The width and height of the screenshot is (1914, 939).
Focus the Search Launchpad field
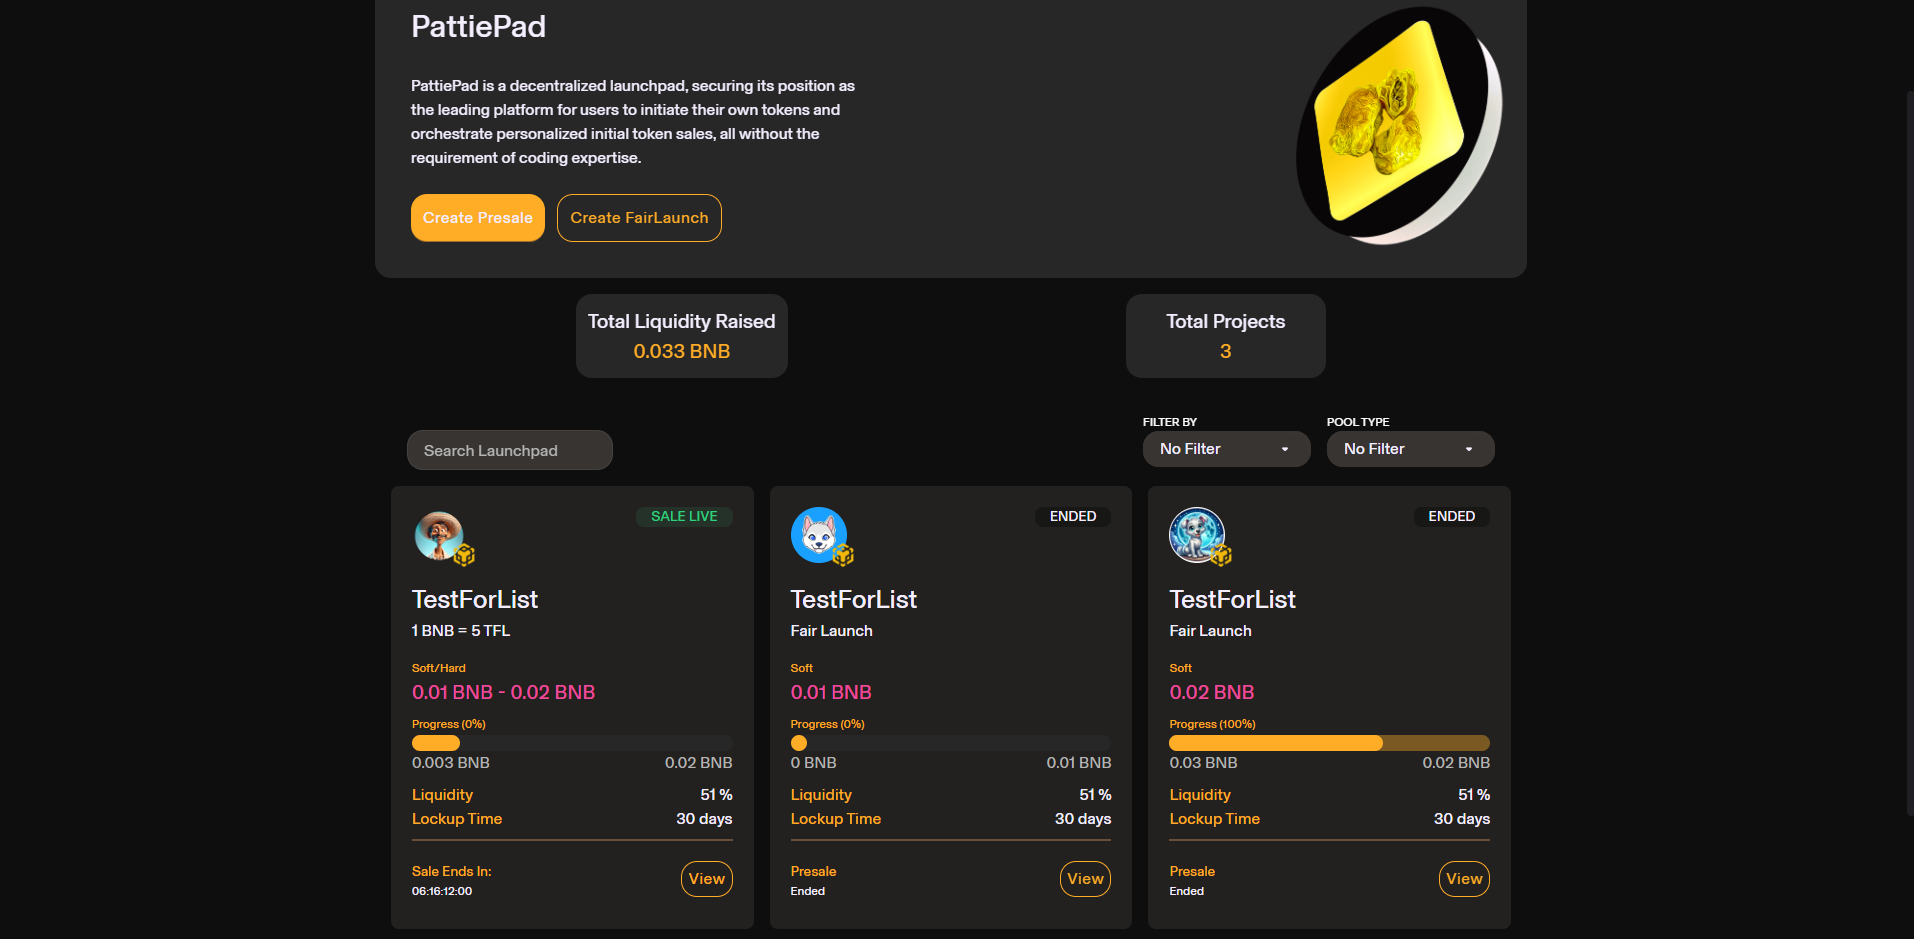coord(509,450)
